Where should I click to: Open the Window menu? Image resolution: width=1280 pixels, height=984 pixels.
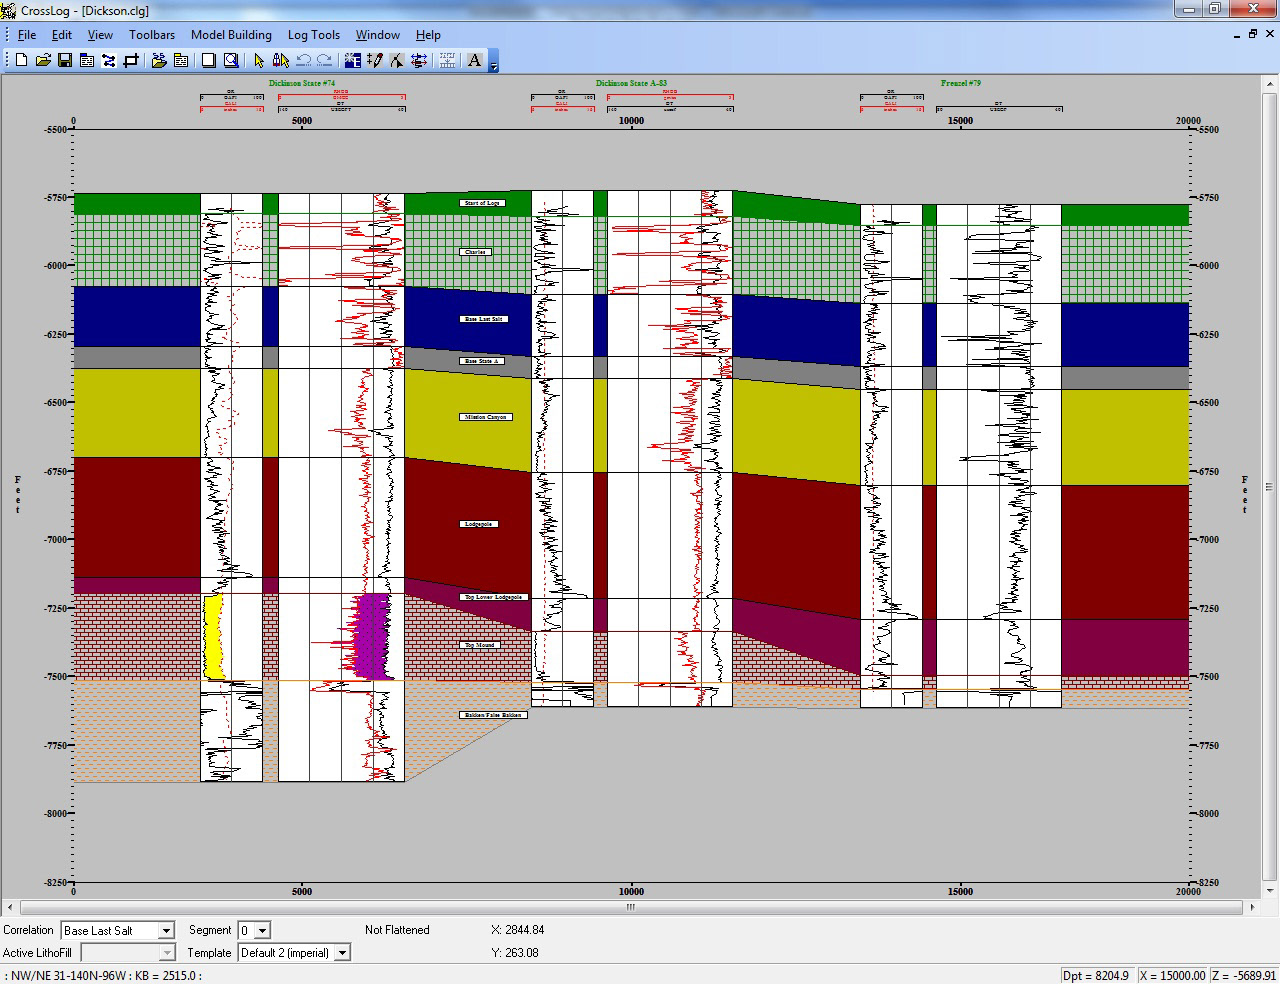pos(378,34)
